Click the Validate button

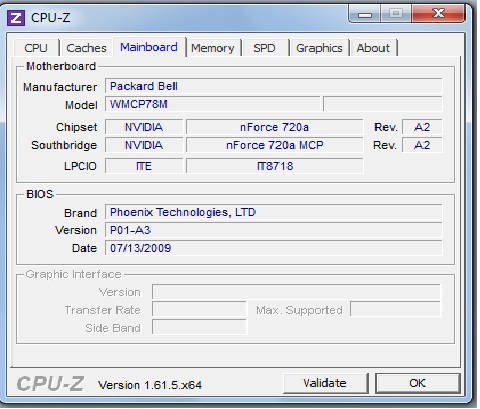click(325, 383)
